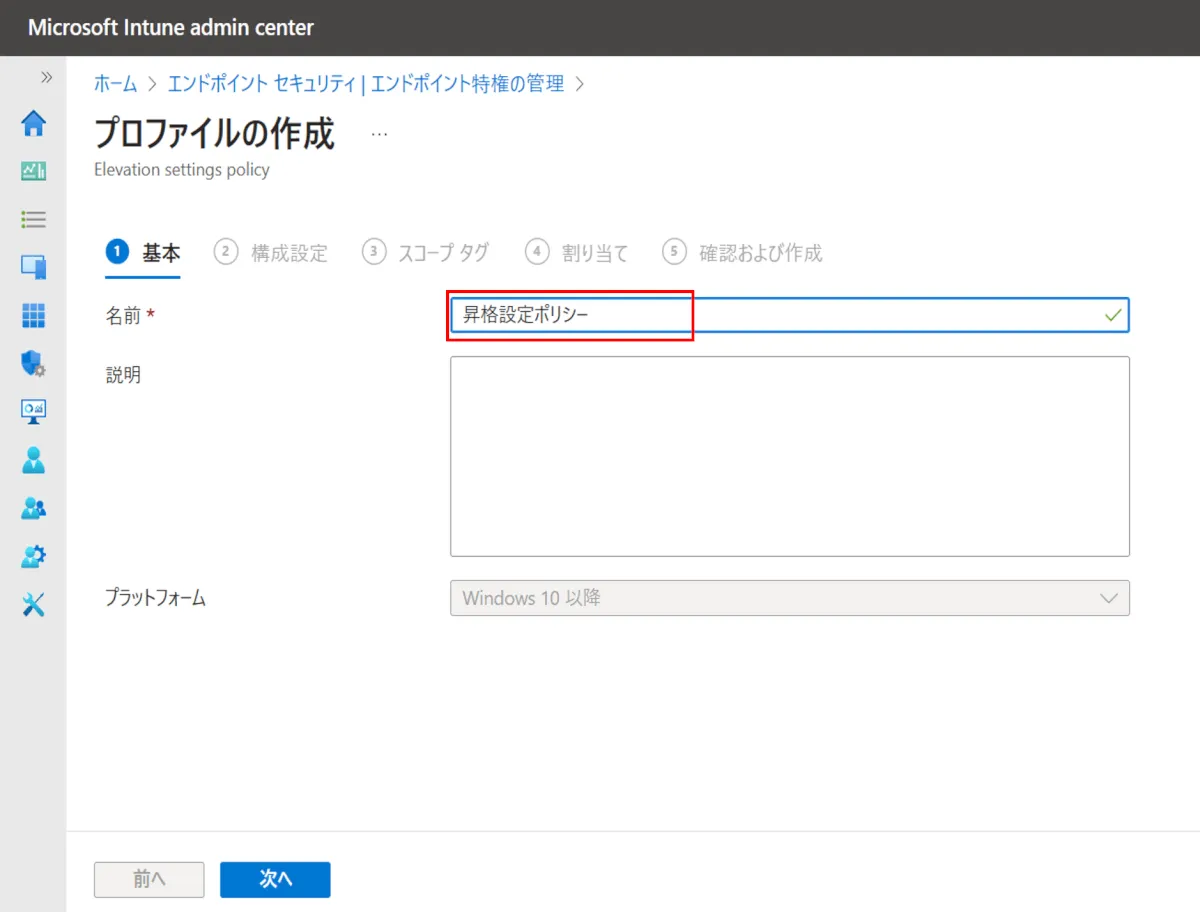Open Tenant administration gear-person icon in sidebar
The image size is (1200, 912).
[x=34, y=556]
